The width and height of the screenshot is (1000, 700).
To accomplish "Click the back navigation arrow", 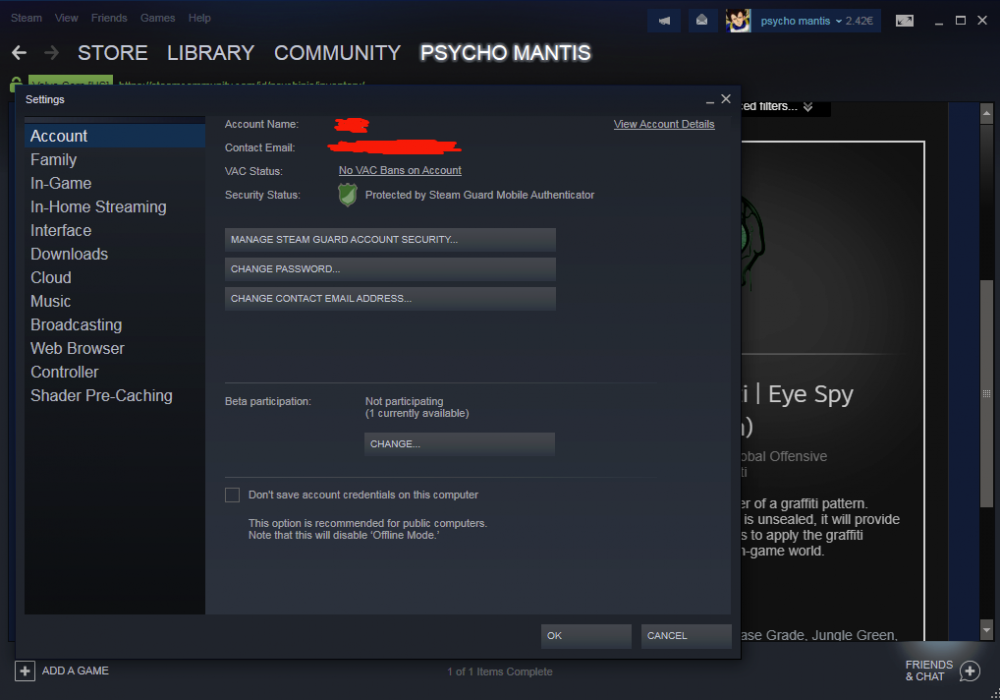I will click(19, 52).
